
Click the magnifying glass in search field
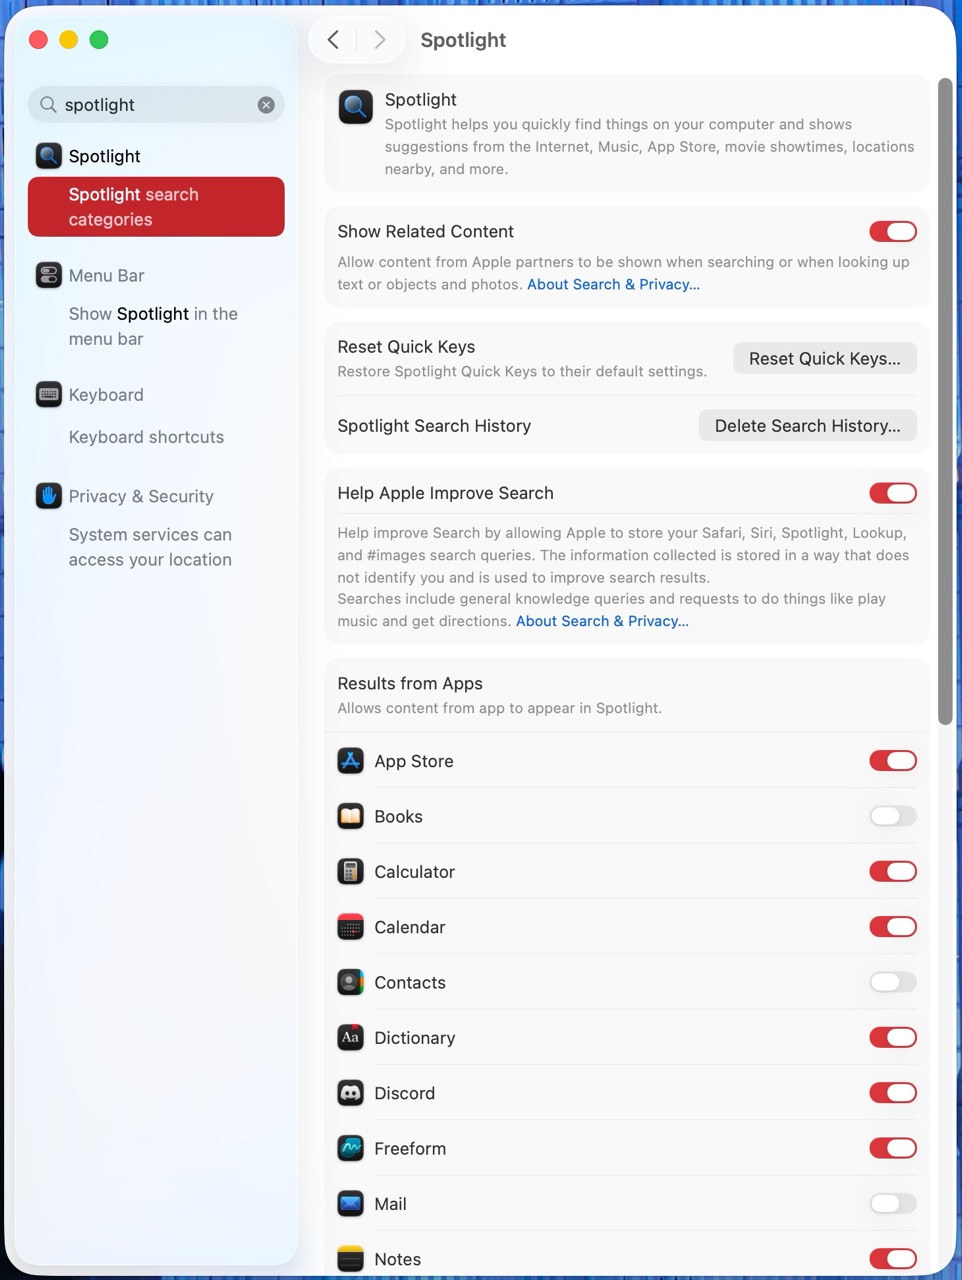click(x=48, y=104)
